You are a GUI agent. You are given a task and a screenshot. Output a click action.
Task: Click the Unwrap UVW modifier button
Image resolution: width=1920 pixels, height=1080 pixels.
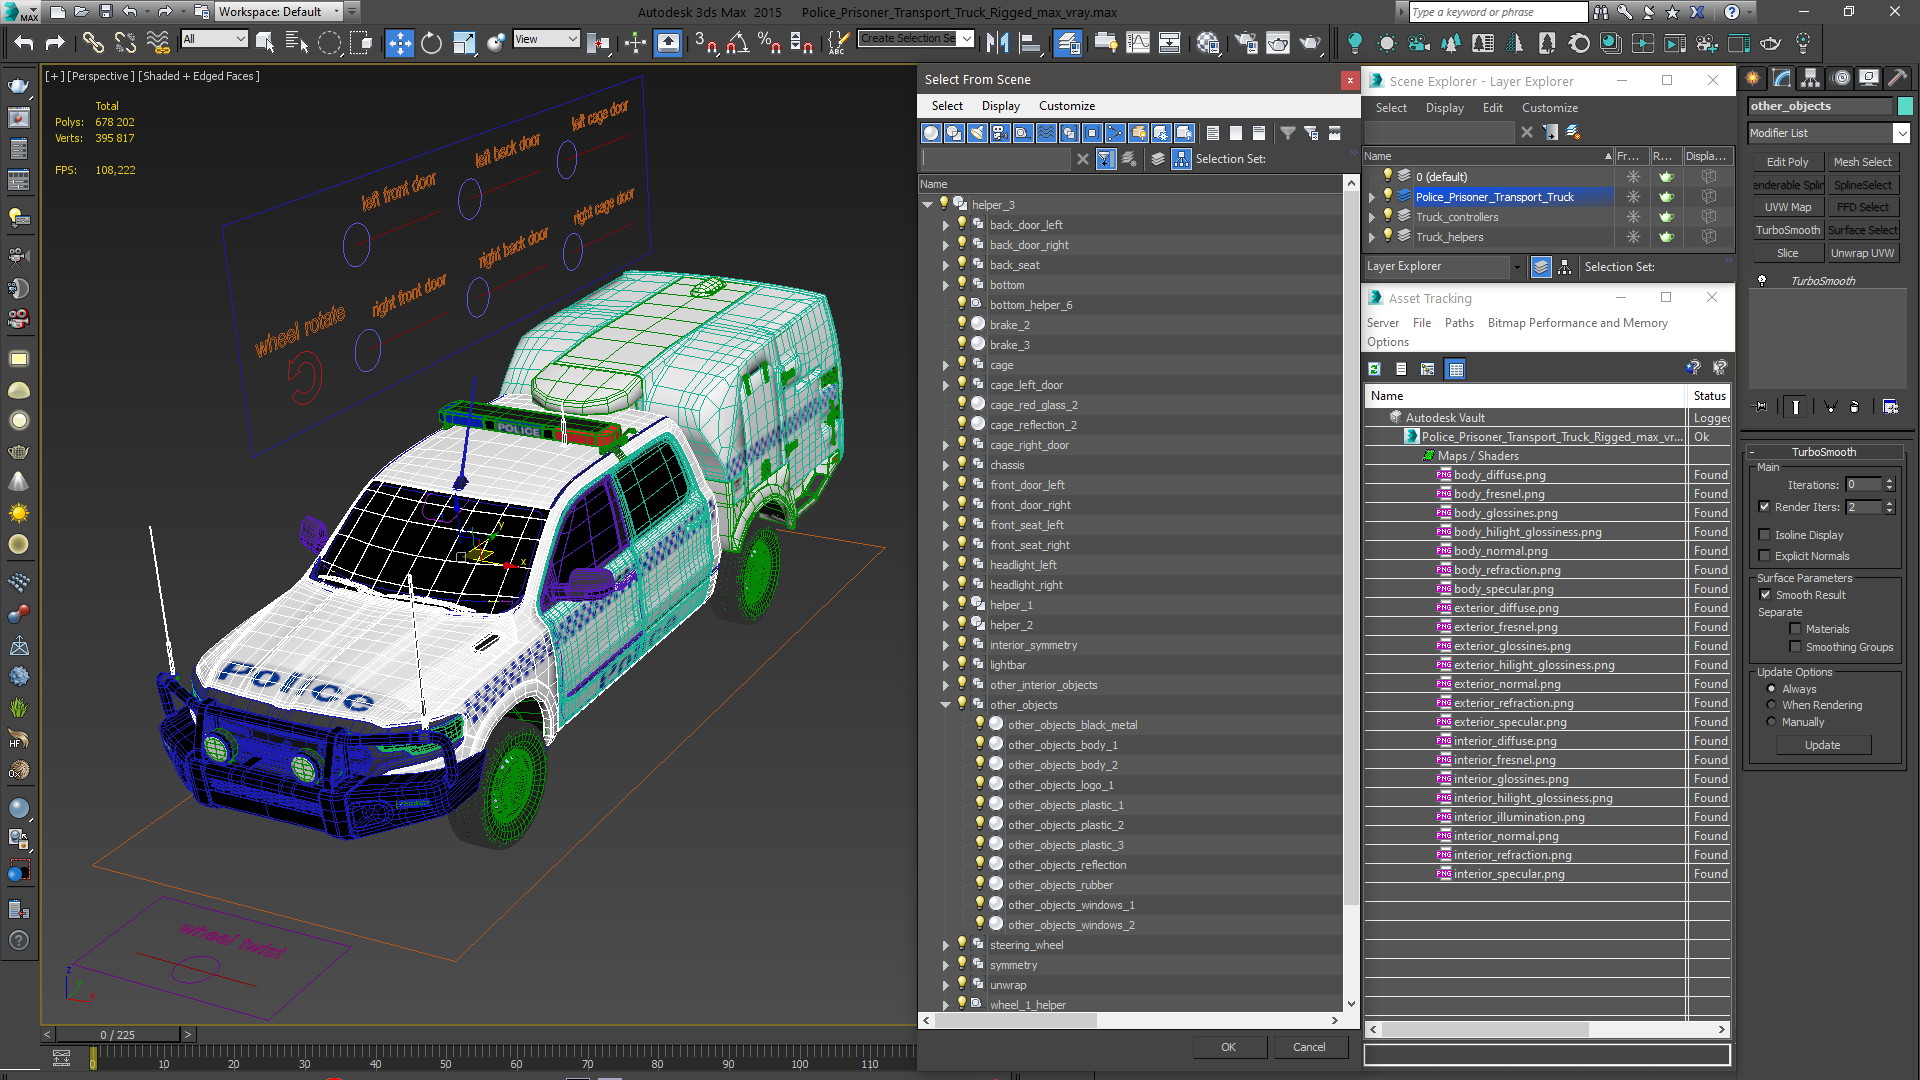1862,253
